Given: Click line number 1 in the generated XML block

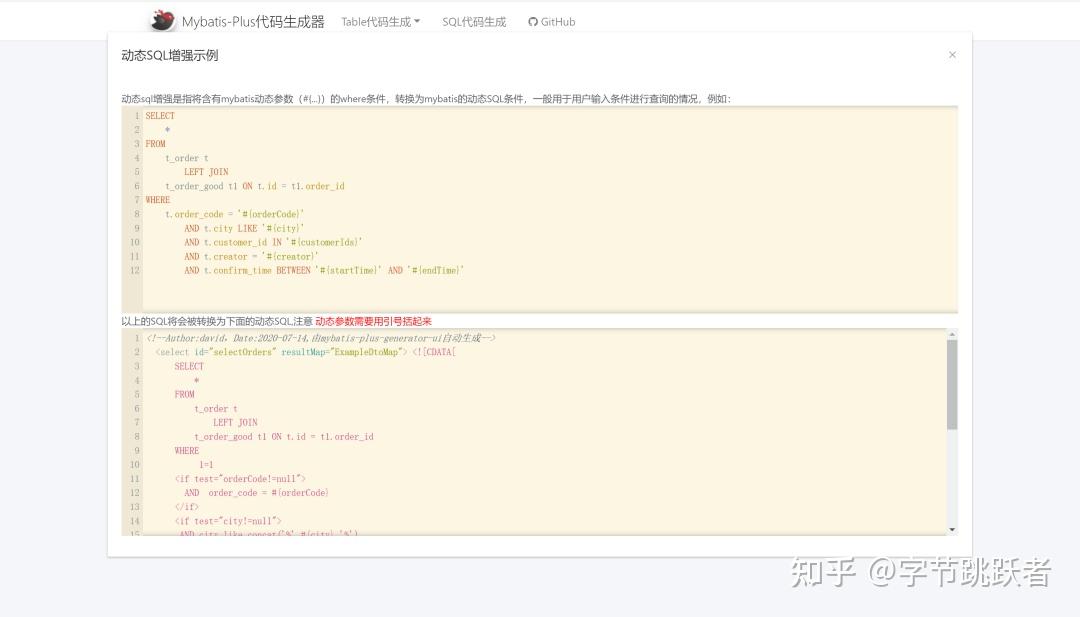Looking at the screenshot, I should click(x=137, y=338).
